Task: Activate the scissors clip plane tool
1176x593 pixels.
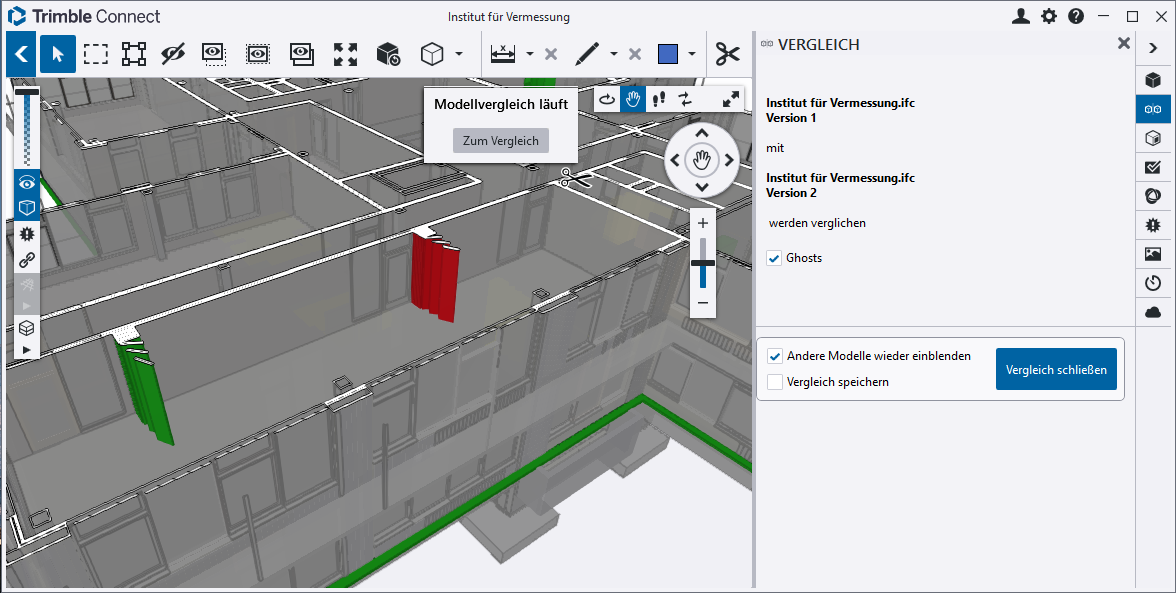Action: pos(728,54)
